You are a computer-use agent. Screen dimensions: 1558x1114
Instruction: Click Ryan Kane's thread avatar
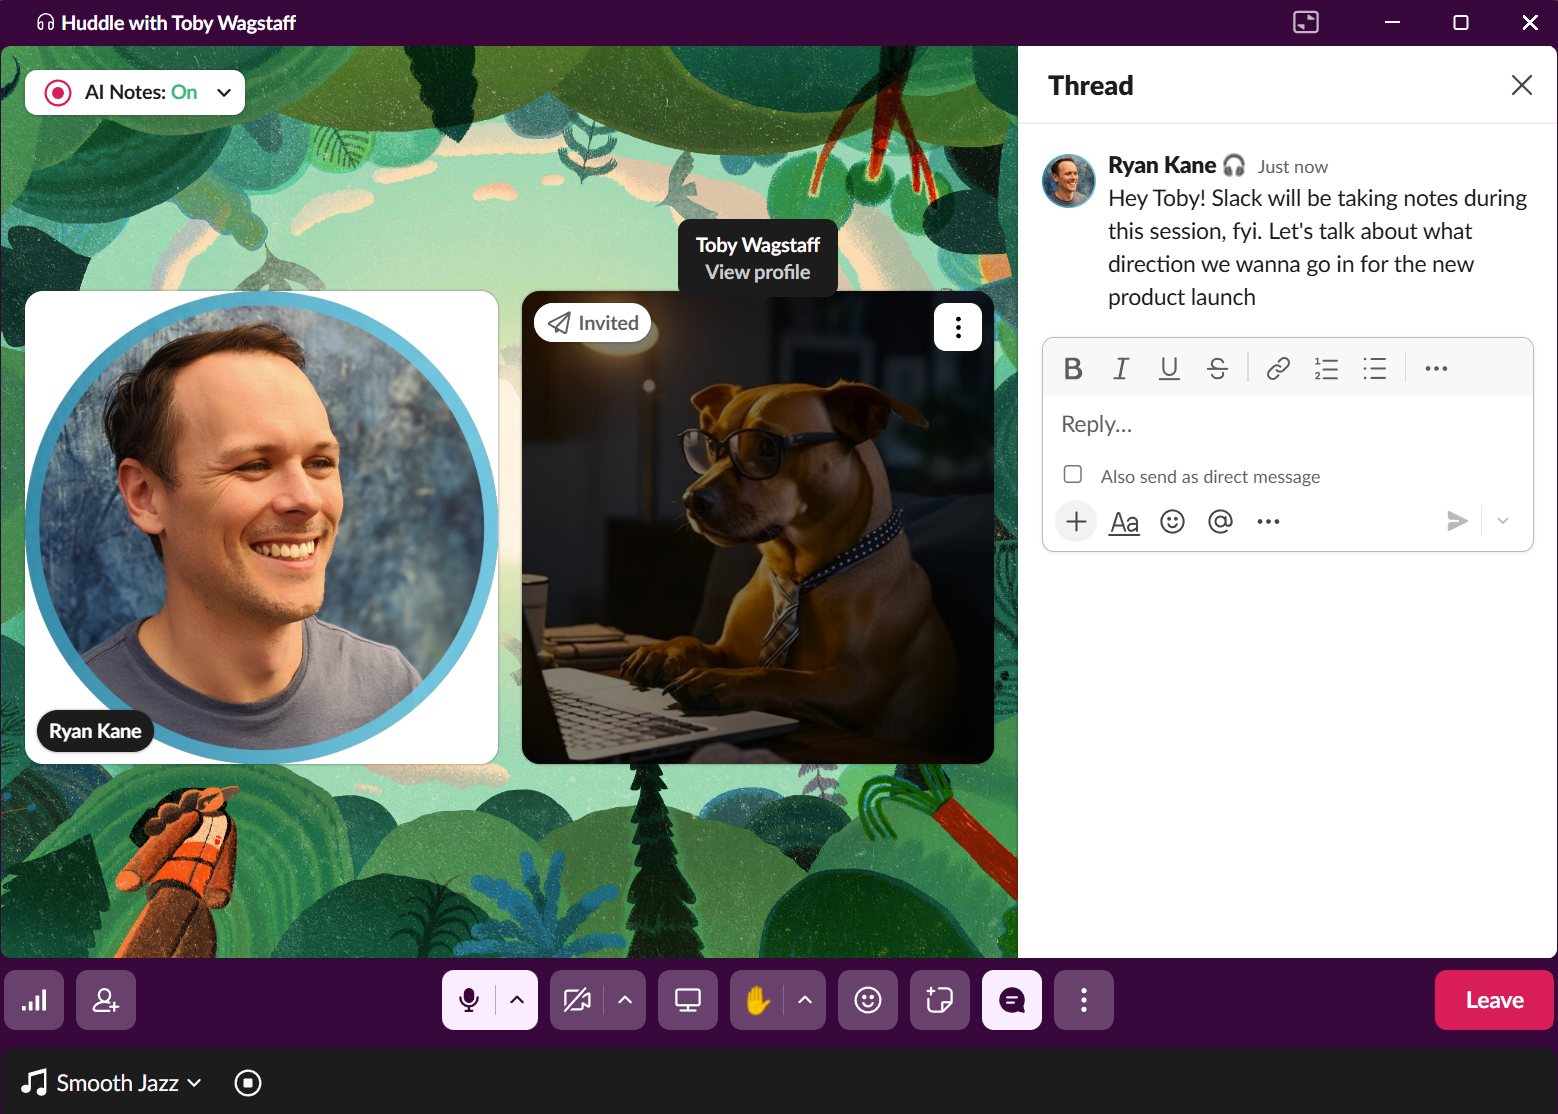(x=1069, y=181)
